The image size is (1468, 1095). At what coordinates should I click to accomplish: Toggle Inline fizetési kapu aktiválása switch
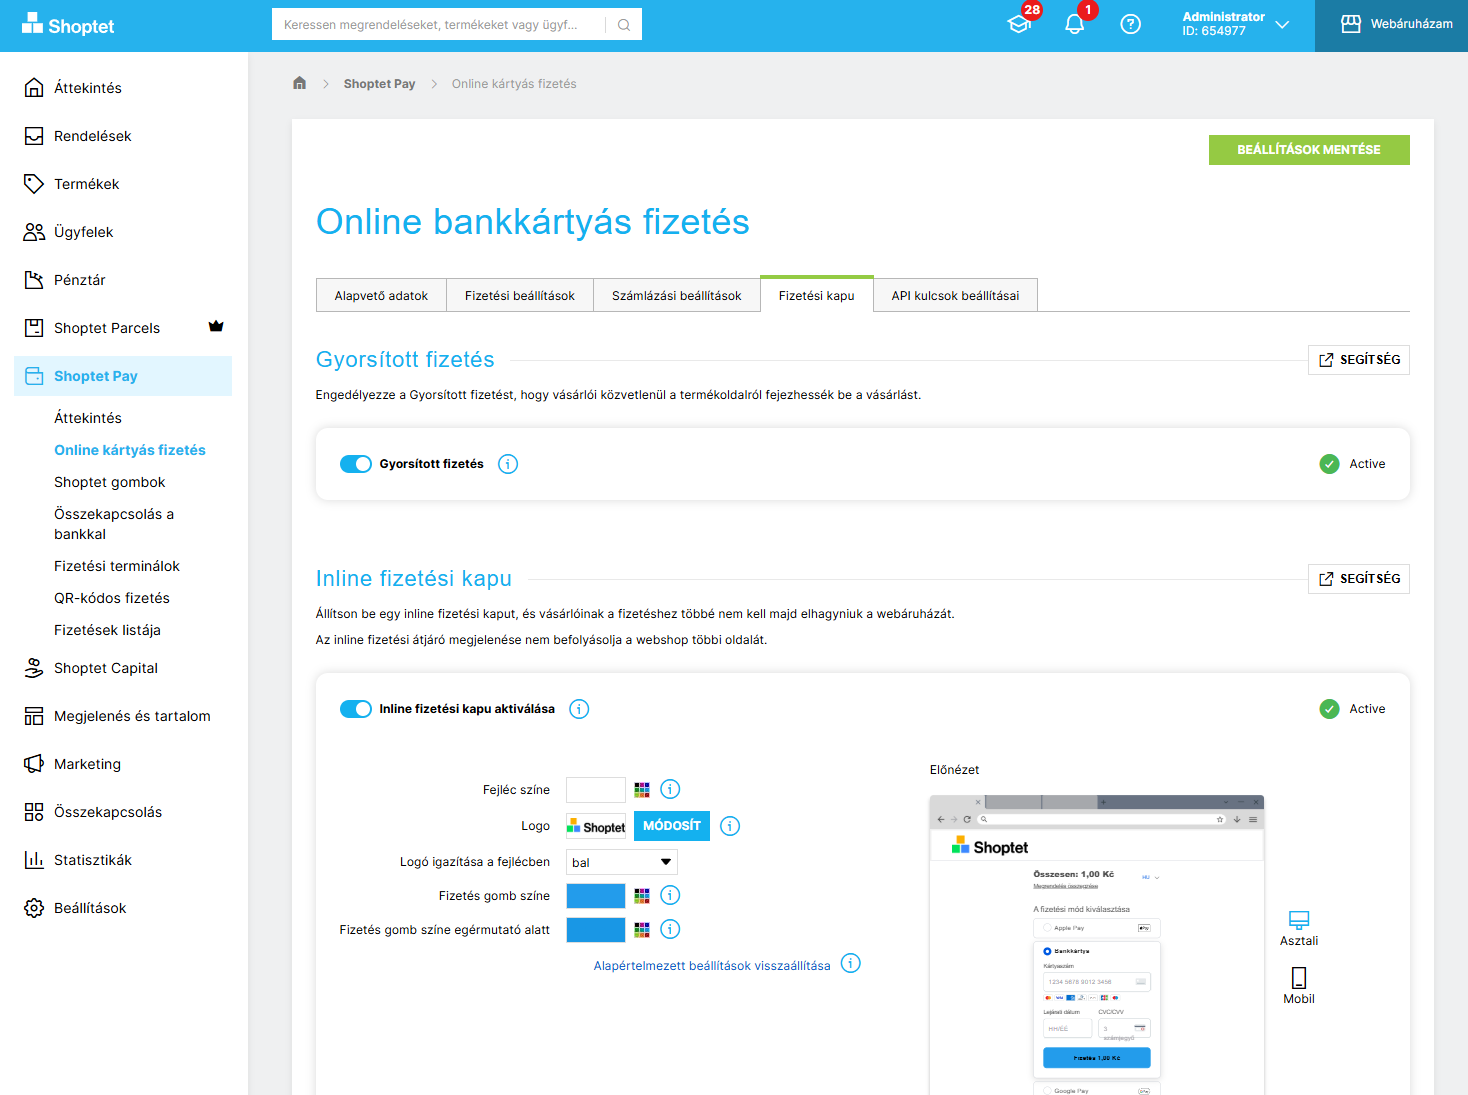(356, 709)
